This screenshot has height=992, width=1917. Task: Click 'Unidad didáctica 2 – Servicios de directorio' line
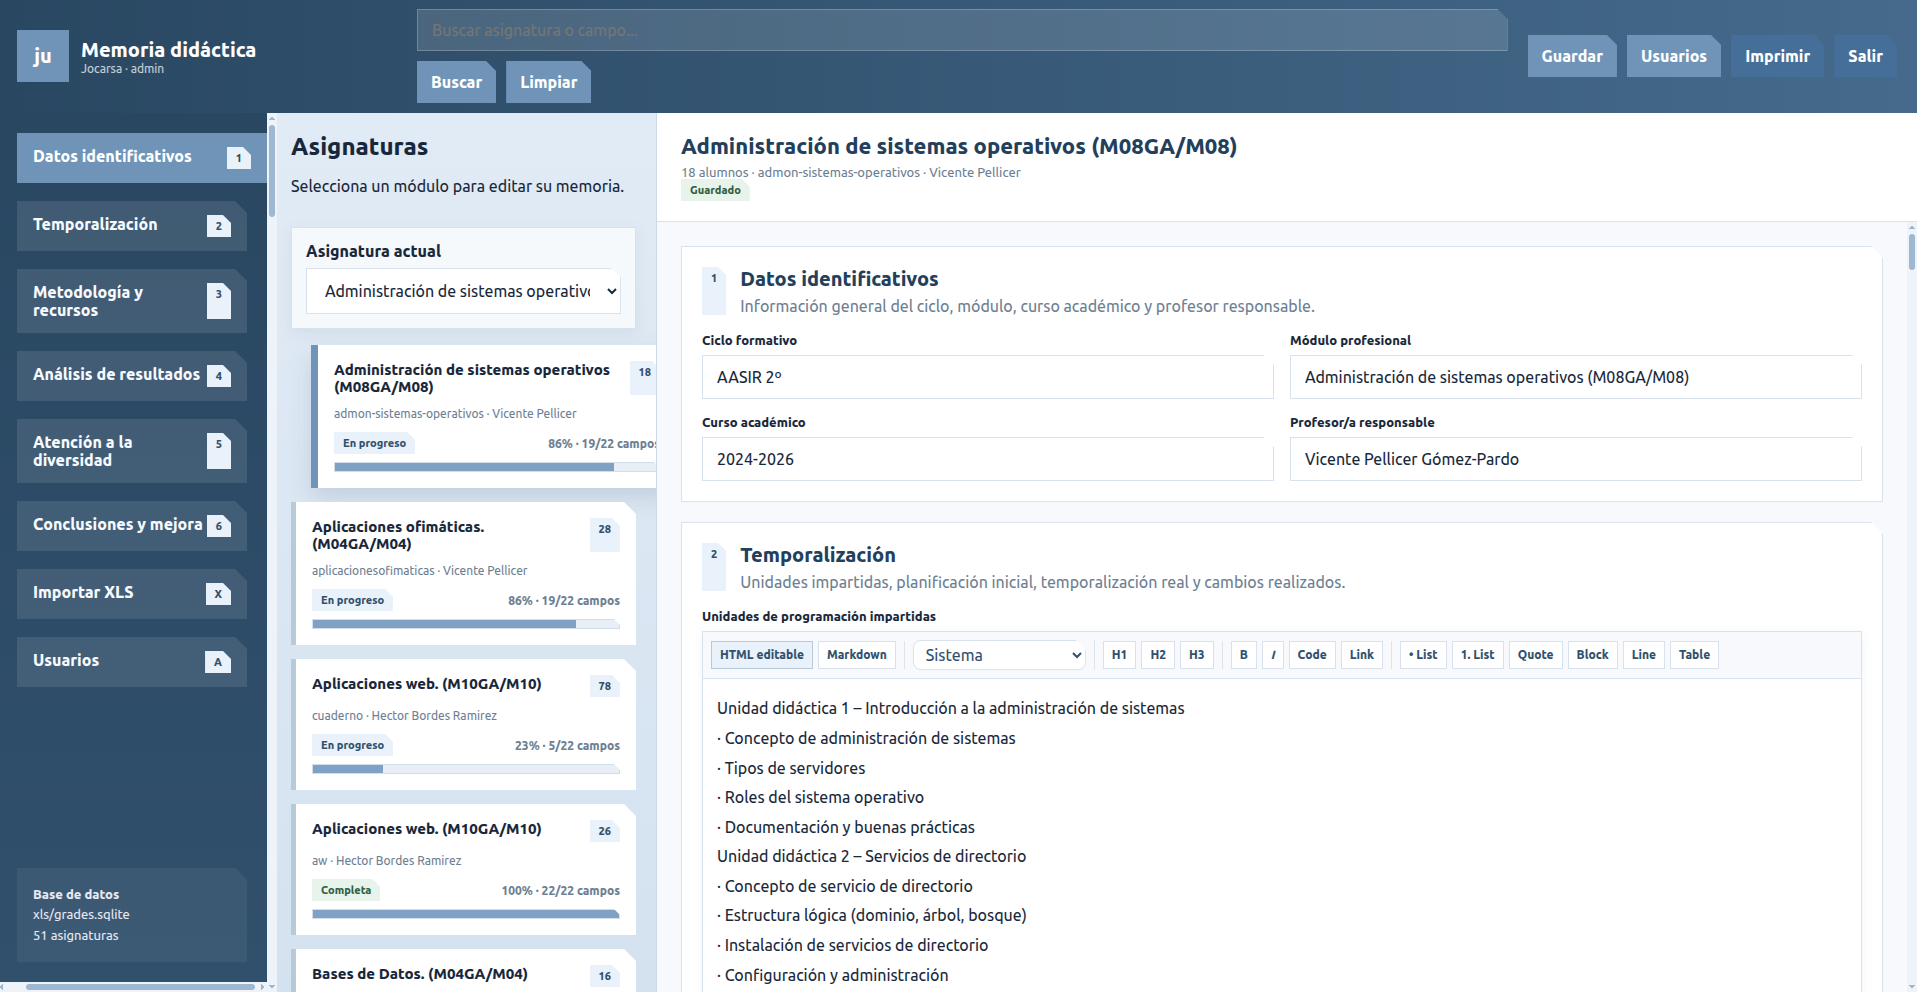871,856
